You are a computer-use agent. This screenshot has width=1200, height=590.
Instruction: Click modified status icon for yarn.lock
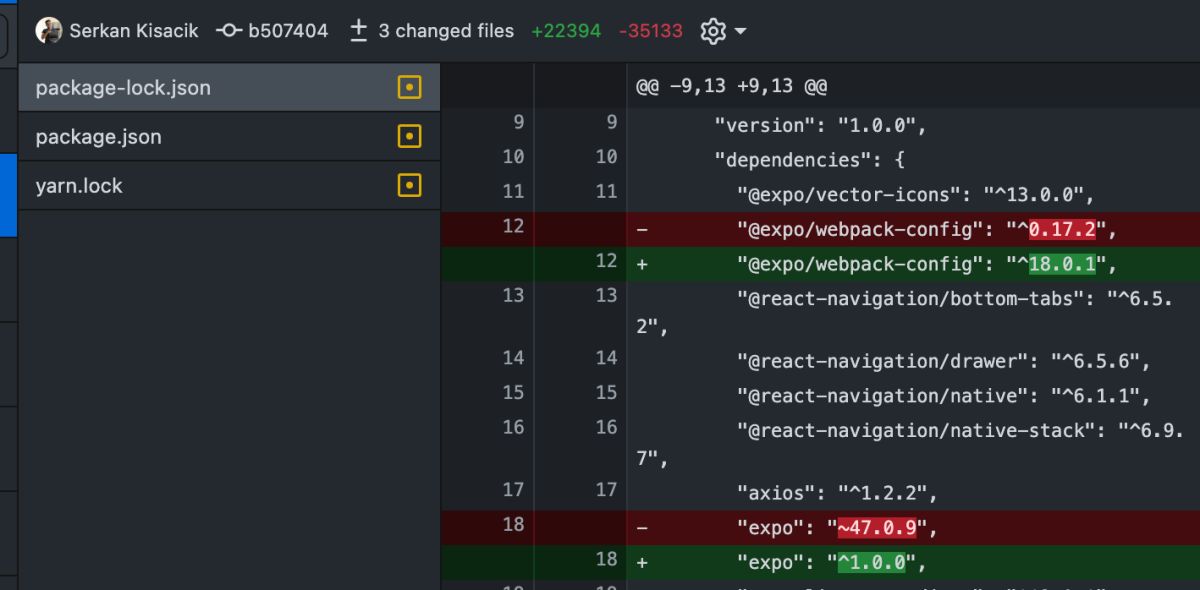coord(409,186)
